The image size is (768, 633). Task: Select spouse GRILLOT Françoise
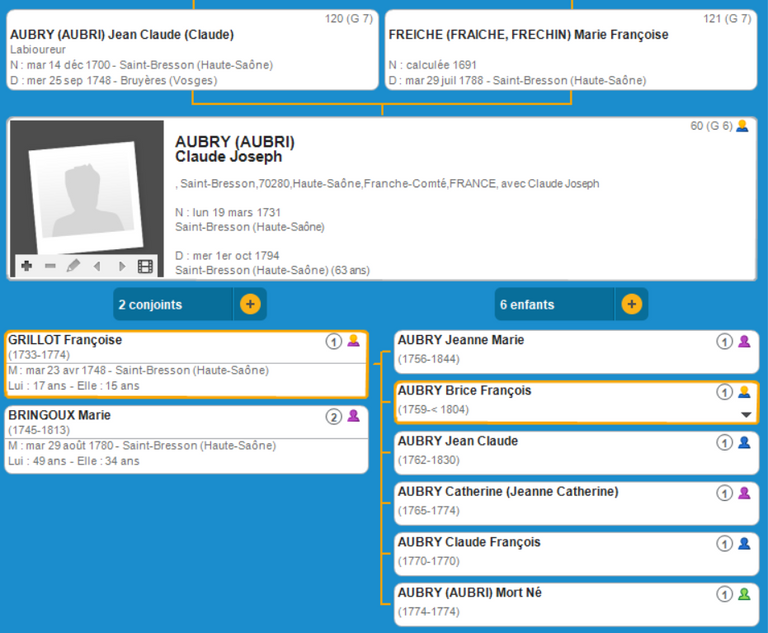[x=160, y=364]
